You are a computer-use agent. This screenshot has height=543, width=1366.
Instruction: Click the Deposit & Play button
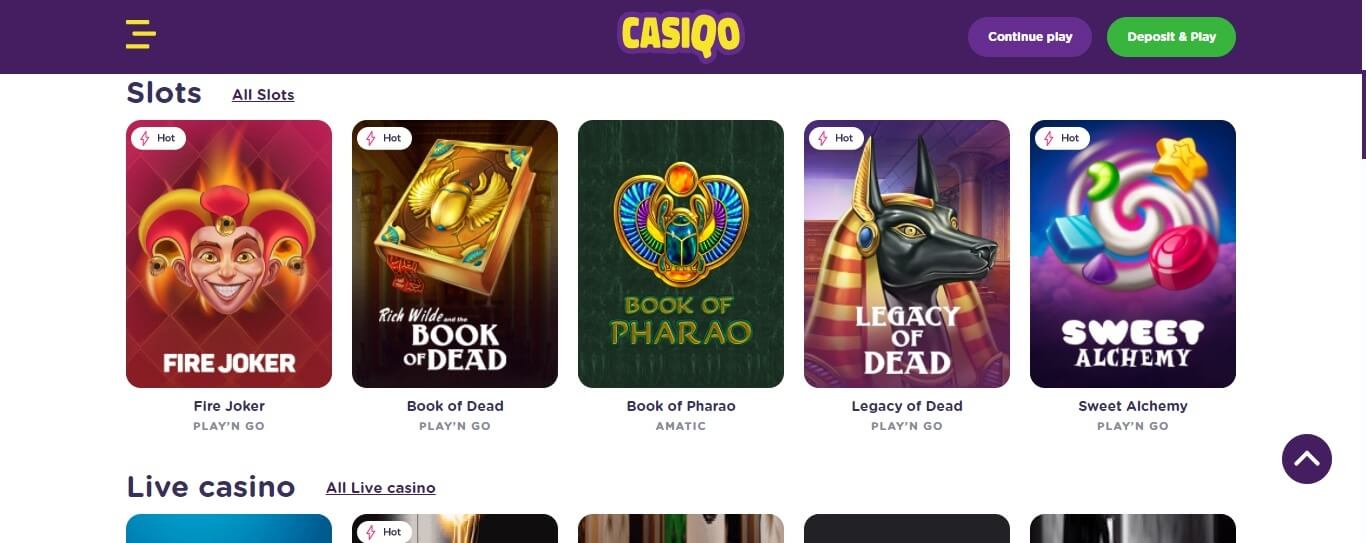coord(1171,37)
